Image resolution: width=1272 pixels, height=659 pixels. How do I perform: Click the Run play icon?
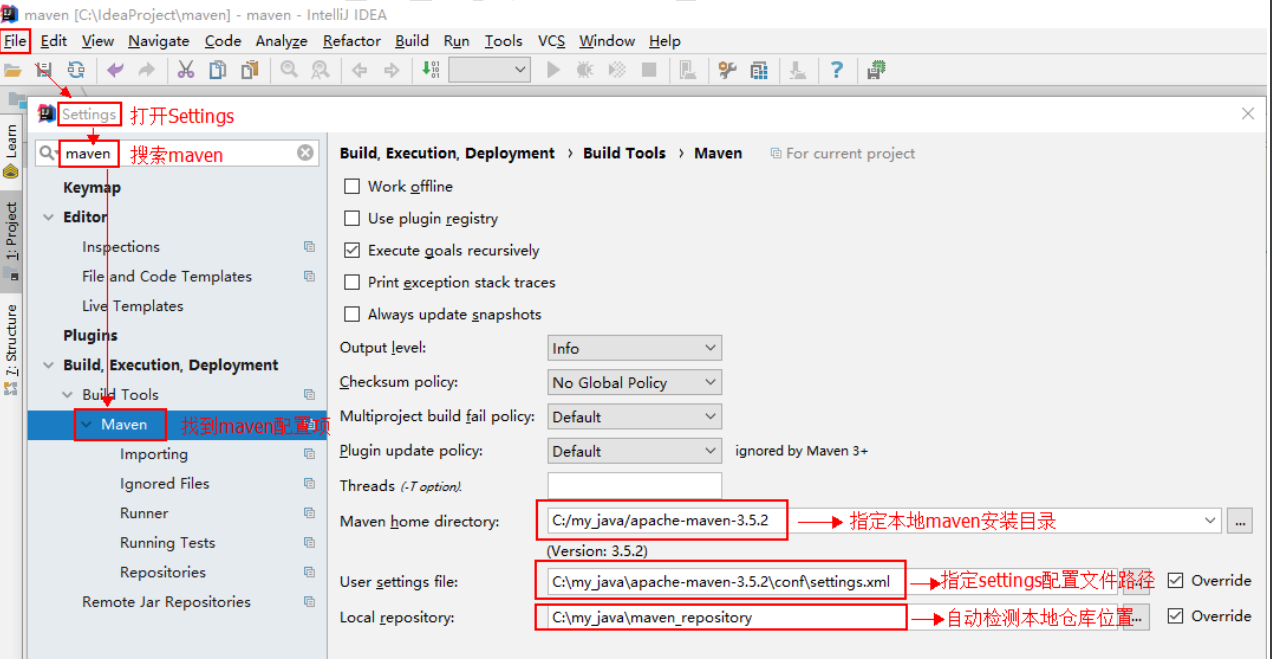tap(553, 70)
